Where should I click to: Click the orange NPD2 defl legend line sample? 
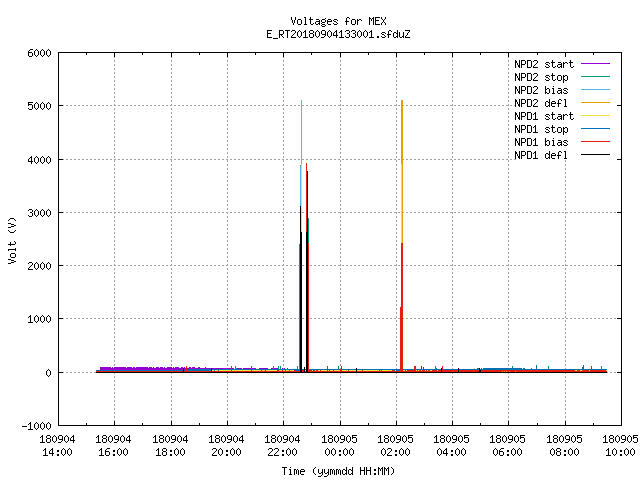(x=595, y=103)
